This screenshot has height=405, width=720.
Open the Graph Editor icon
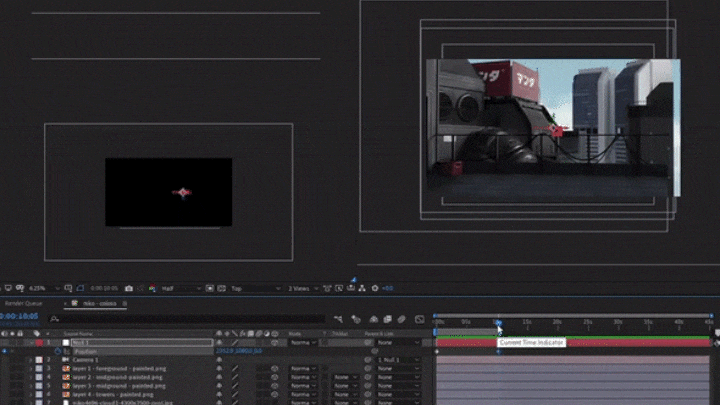point(419,319)
